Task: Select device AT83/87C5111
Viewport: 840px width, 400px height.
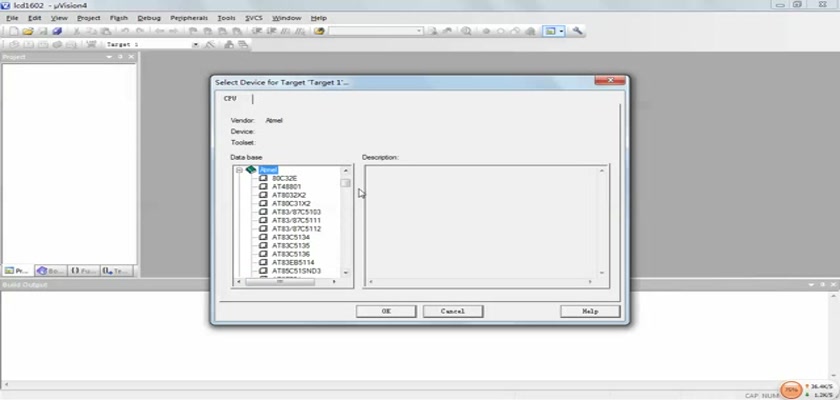Action: tap(296, 221)
